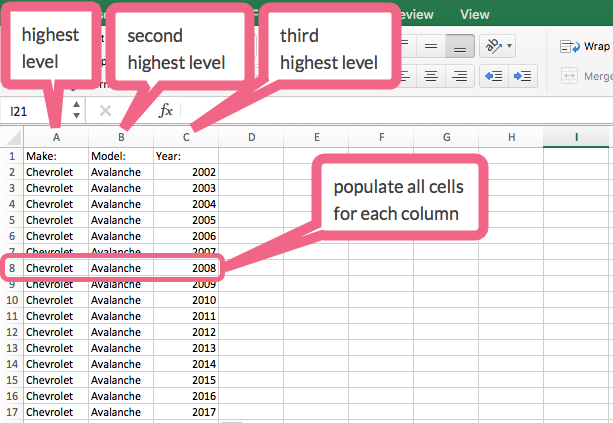Select the "Model:" header cell
Image resolution: width=613 pixels, height=423 pixels.
tap(121, 156)
